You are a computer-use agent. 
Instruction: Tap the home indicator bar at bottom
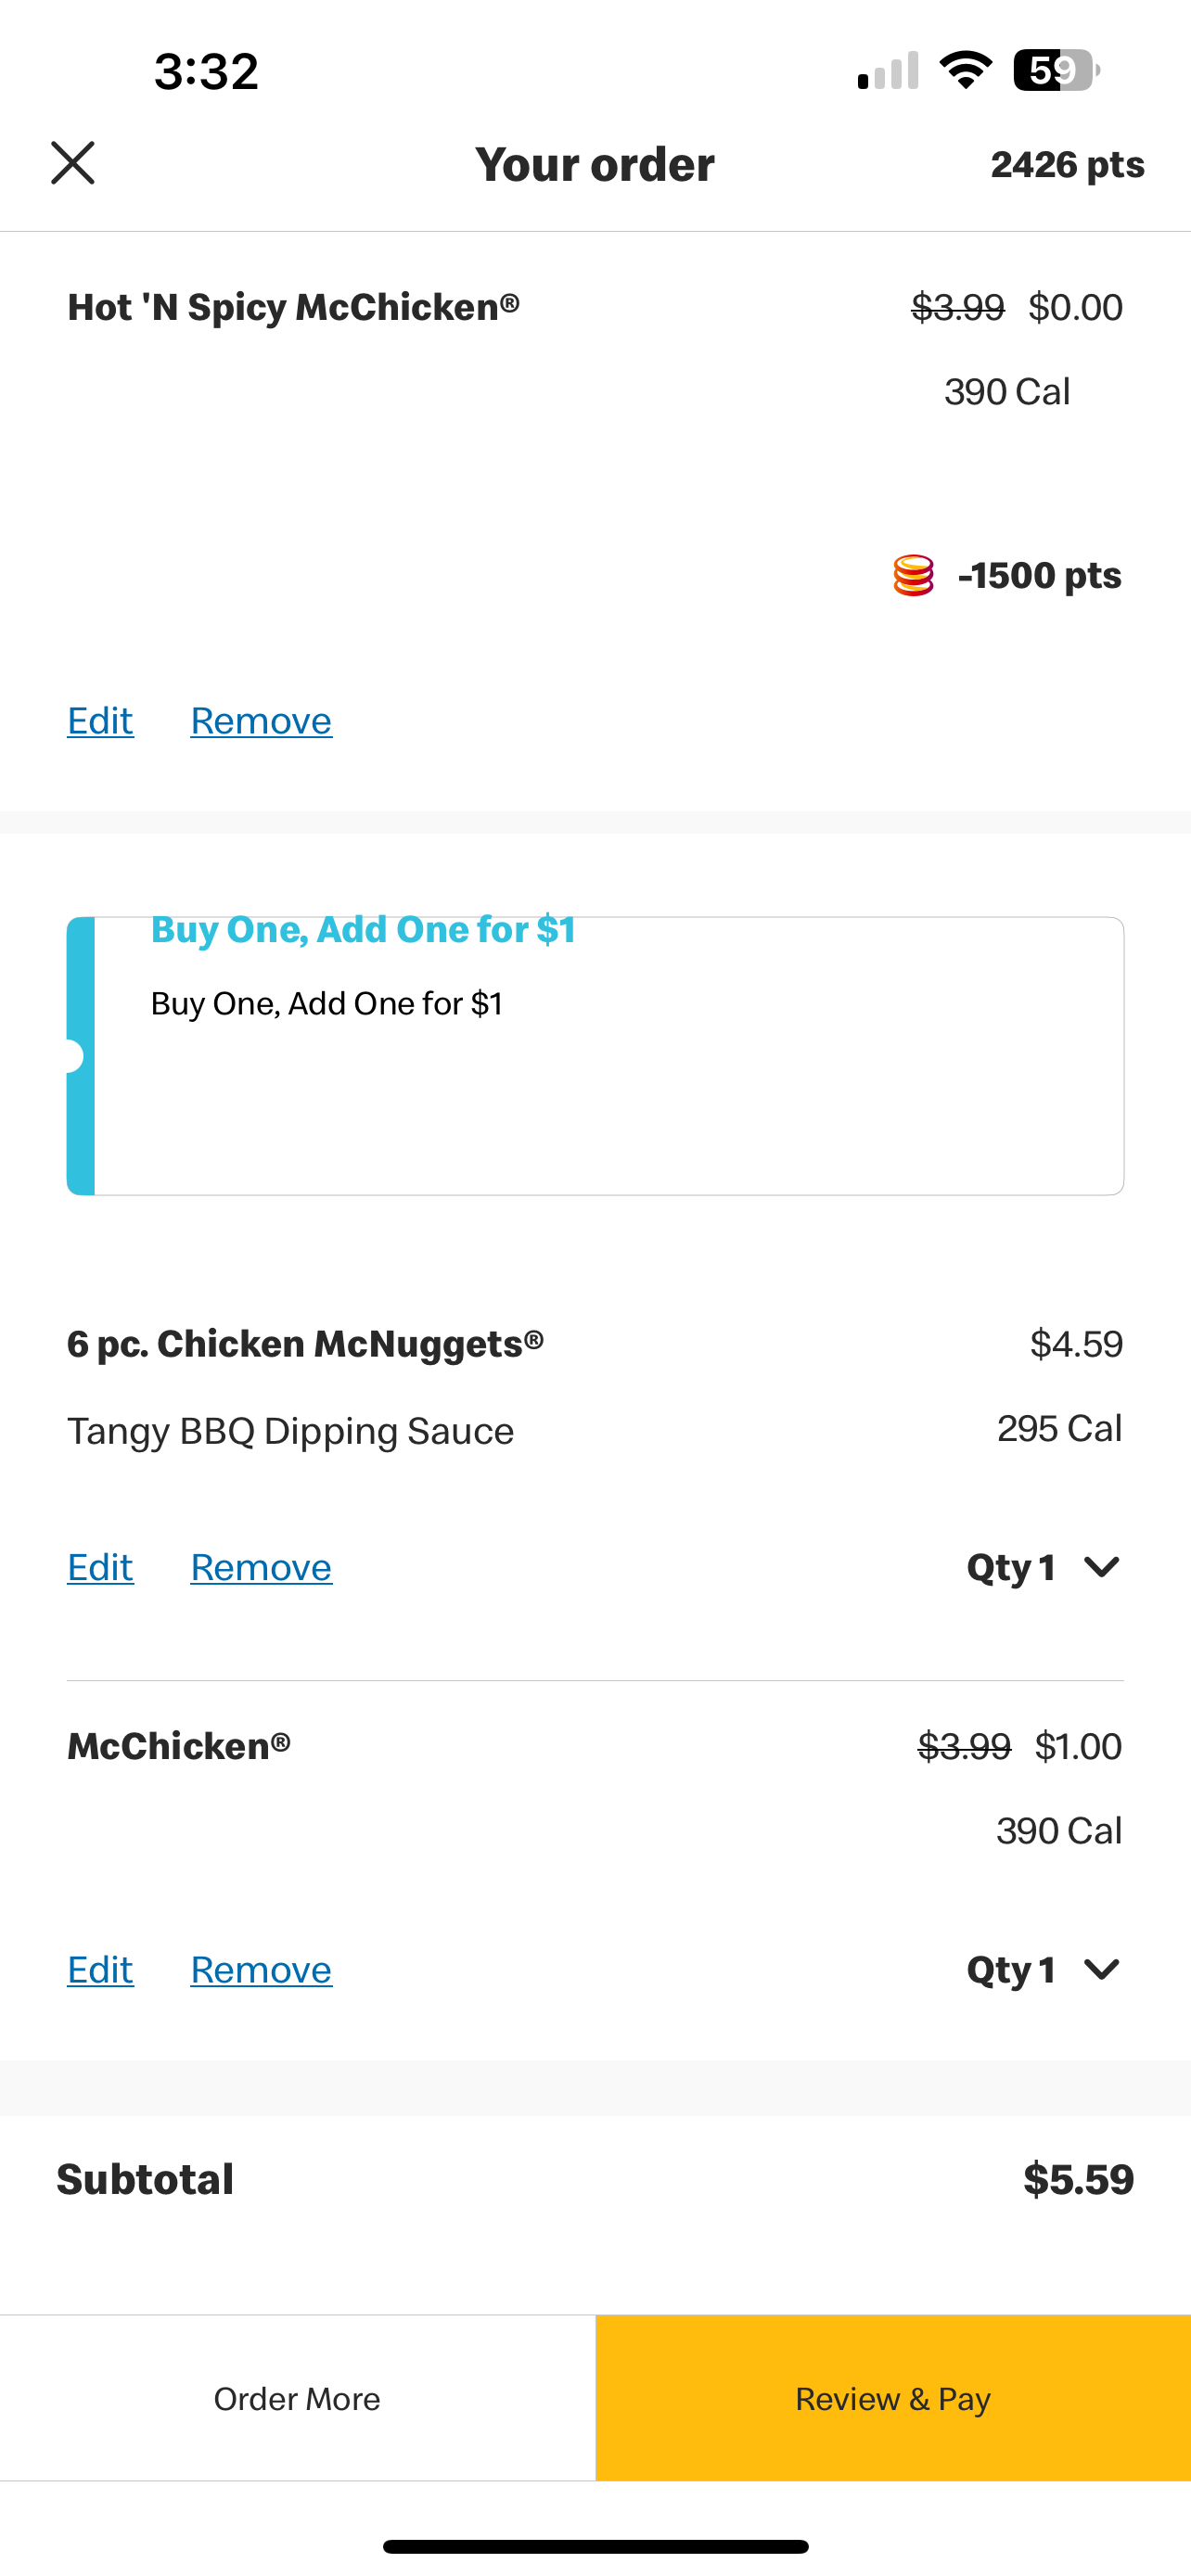[x=595, y=2546]
